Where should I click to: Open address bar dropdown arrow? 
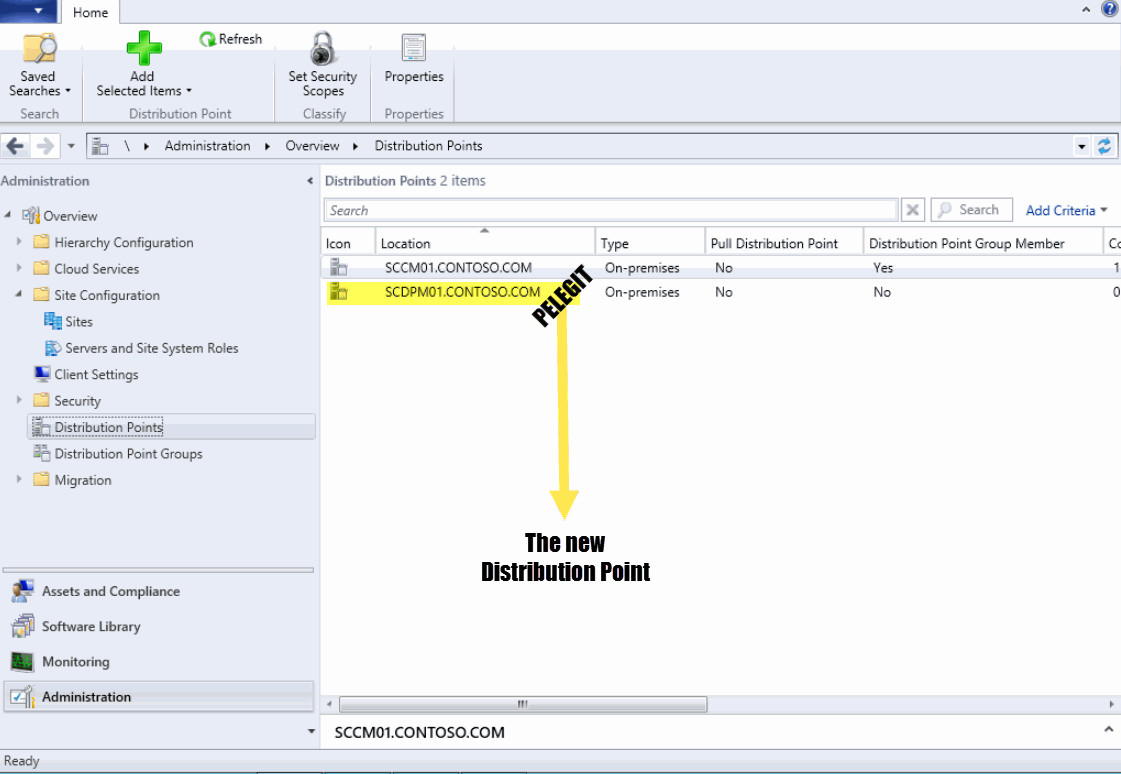click(1082, 147)
